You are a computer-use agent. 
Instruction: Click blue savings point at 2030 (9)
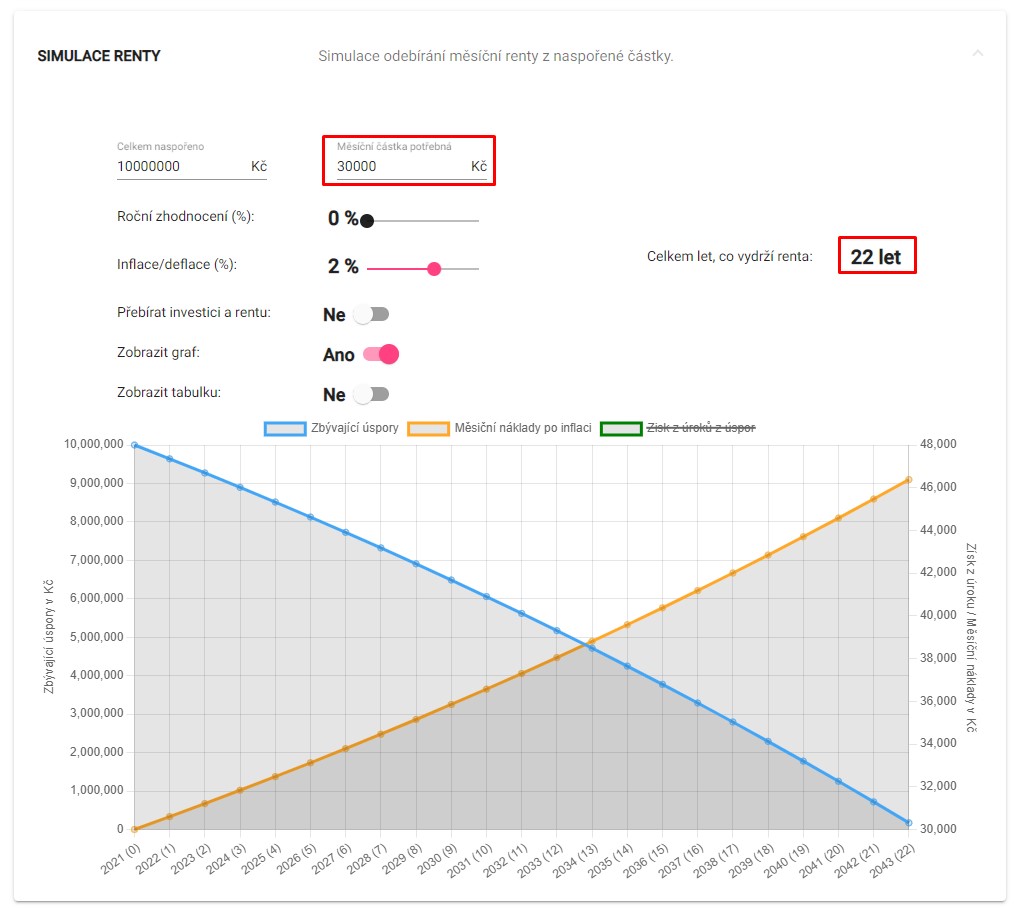click(450, 580)
